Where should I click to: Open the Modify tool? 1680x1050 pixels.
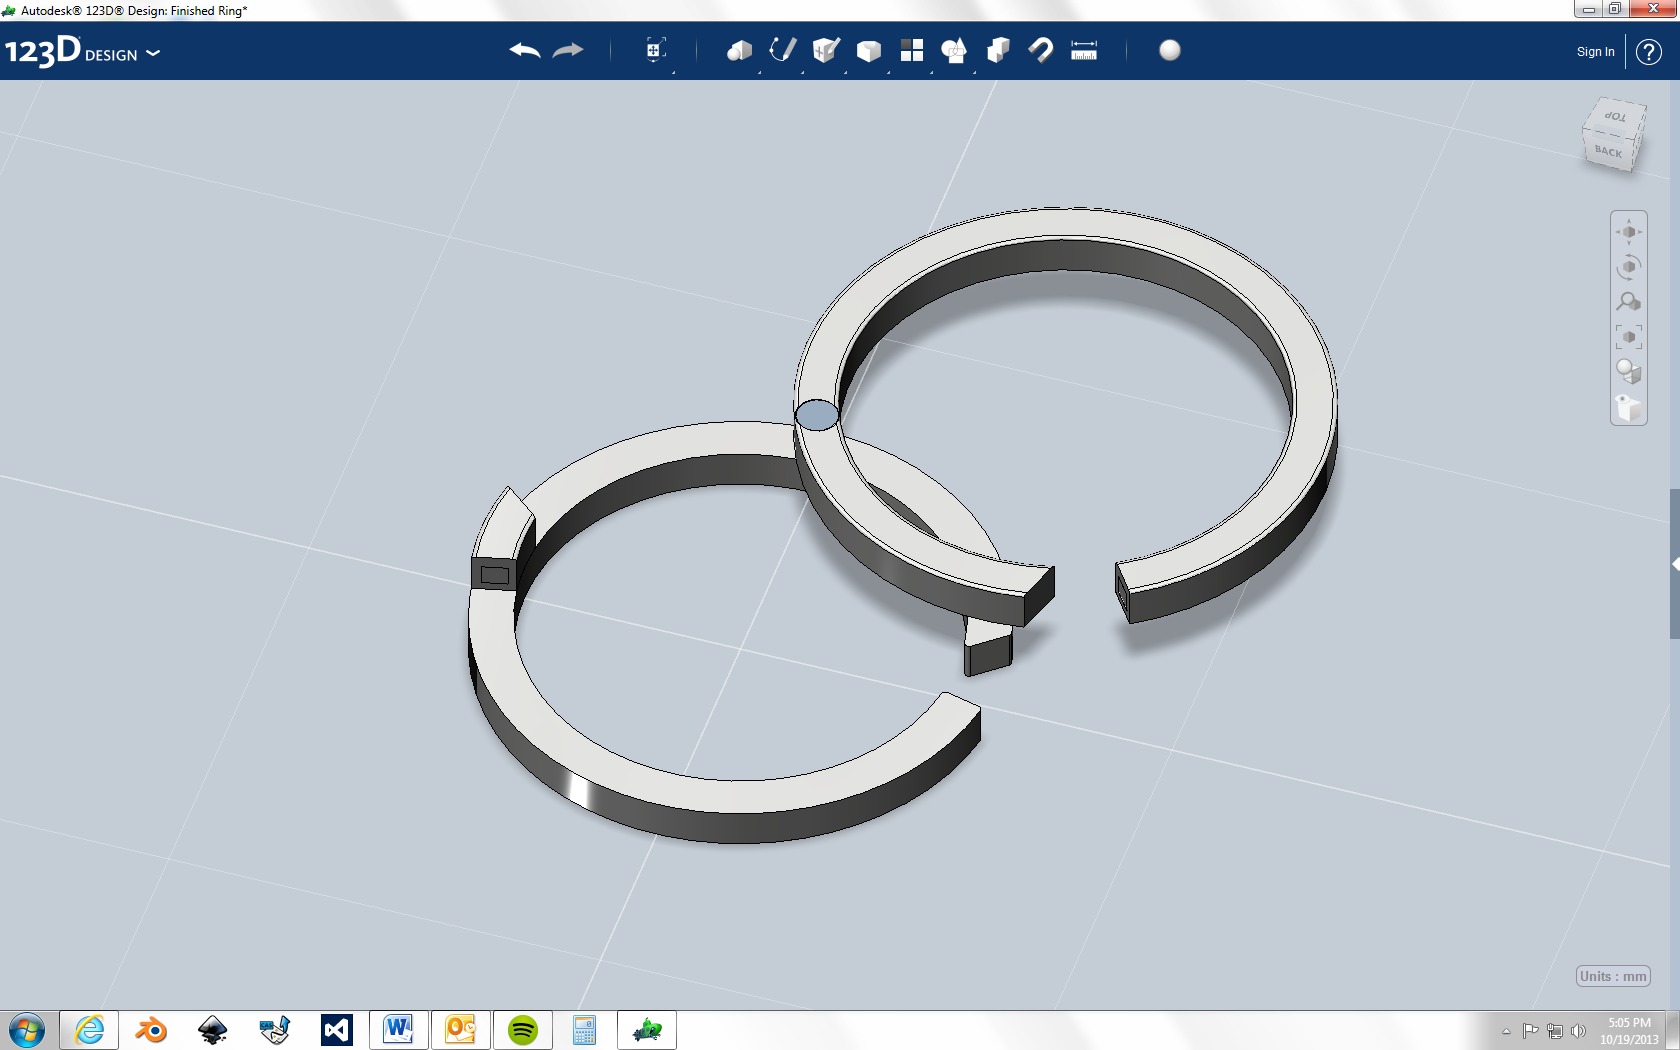click(x=868, y=50)
